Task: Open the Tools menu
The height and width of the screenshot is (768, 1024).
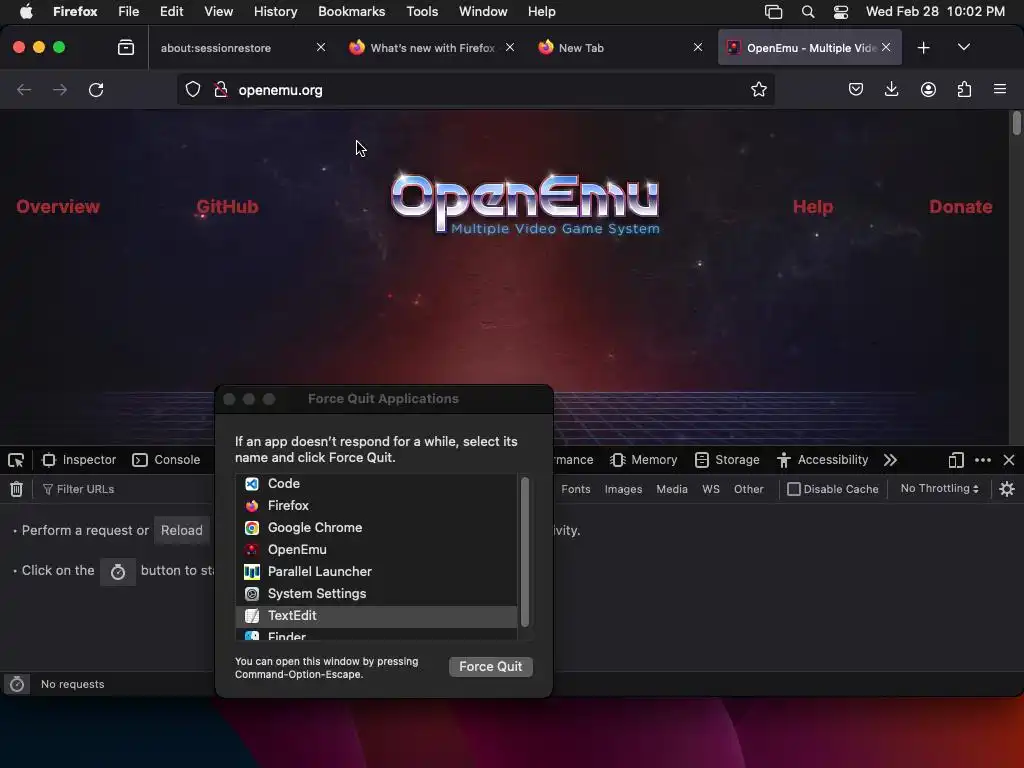Action: pyautogui.click(x=422, y=11)
